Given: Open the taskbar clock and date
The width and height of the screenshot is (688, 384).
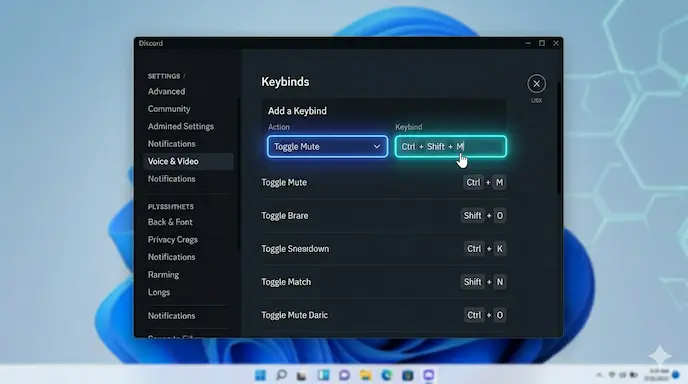Looking at the screenshot, I should (x=656, y=375).
